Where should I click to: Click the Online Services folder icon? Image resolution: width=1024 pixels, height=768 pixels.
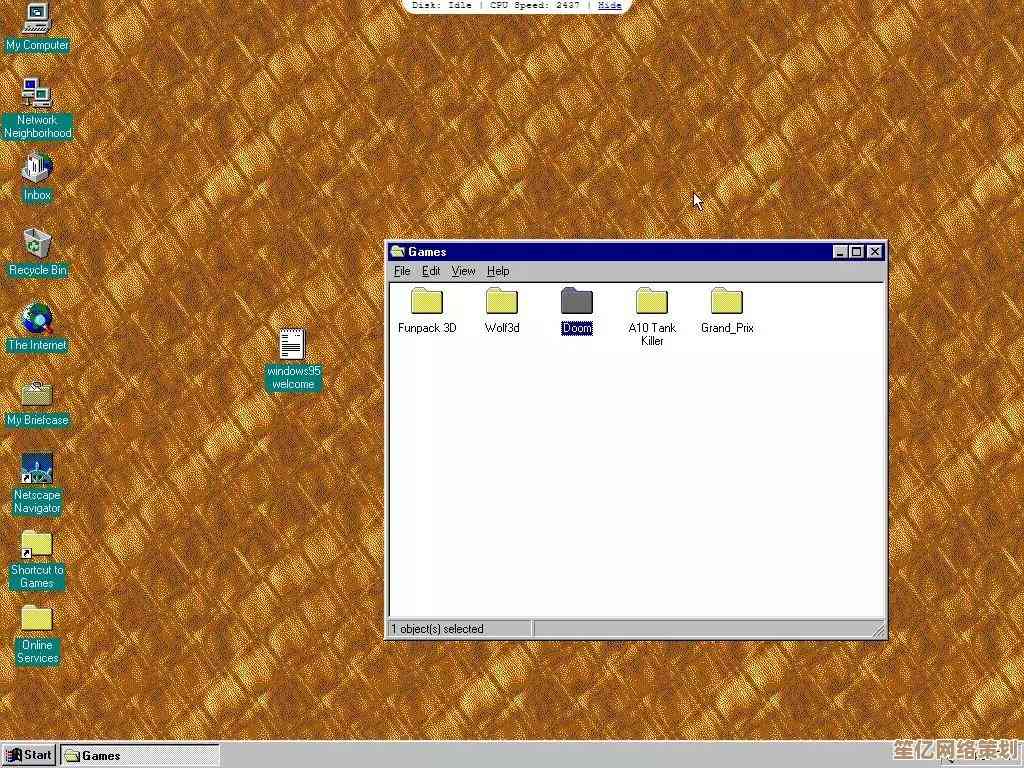[x=37, y=619]
